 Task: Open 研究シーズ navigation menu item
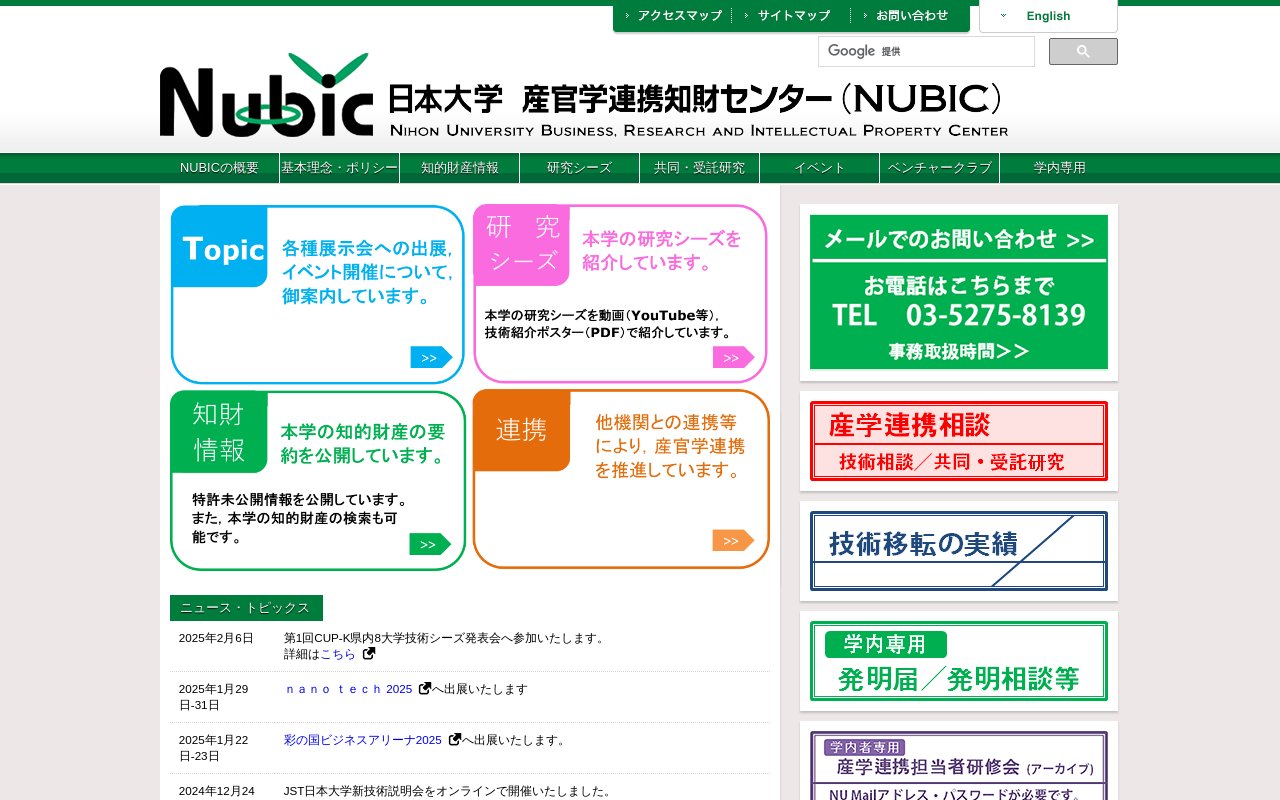(x=579, y=168)
